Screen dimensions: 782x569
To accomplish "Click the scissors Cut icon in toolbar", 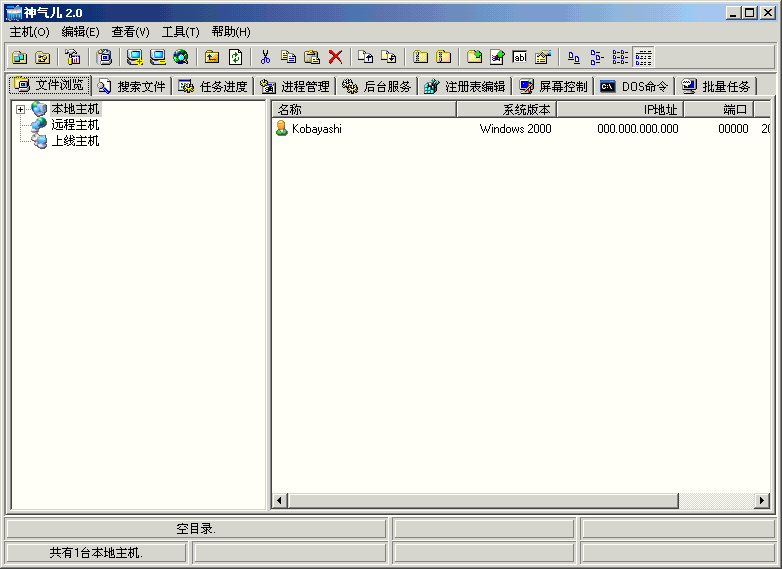I will tap(265, 58).
